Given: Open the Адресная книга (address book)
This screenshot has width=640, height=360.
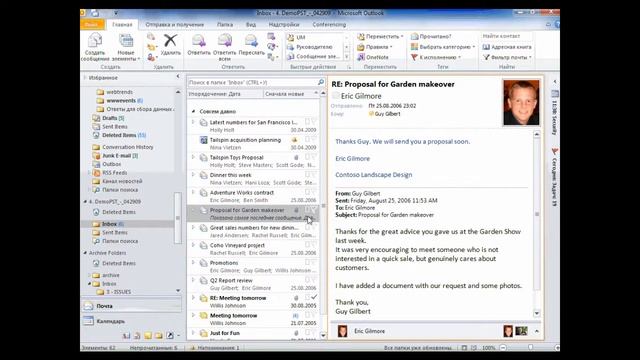Looking at the screenshot, I should pyautogui.click(x=507, y=47).
